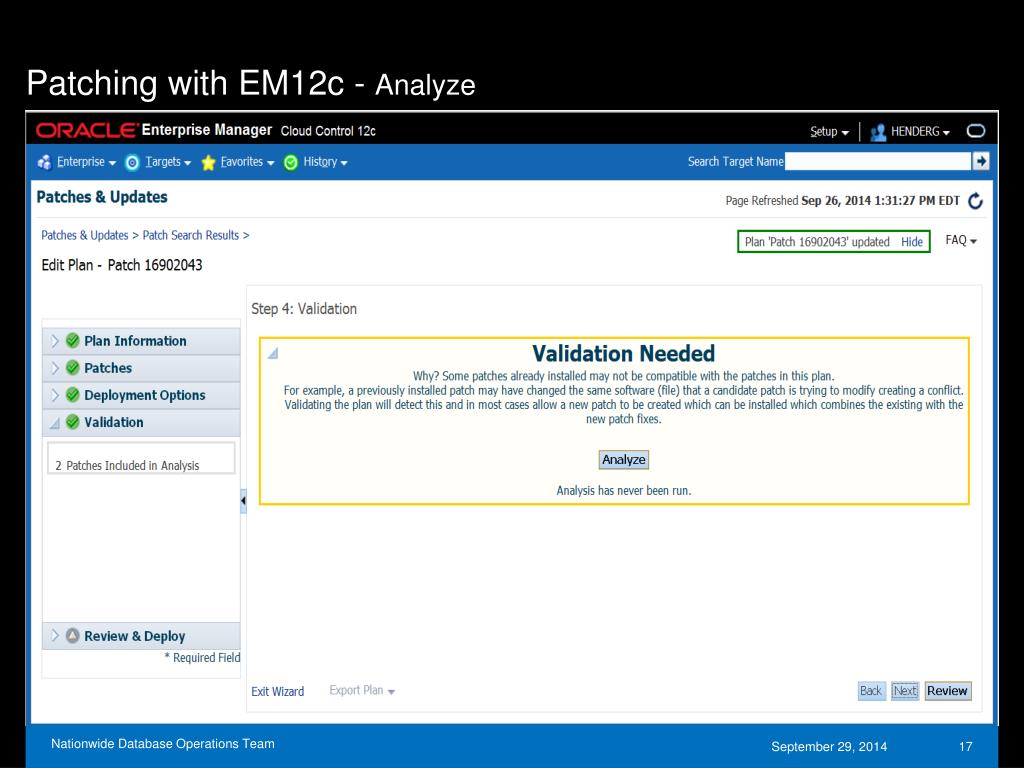
Task: Click the HENDERG user icon
Action: coord(878,132)
